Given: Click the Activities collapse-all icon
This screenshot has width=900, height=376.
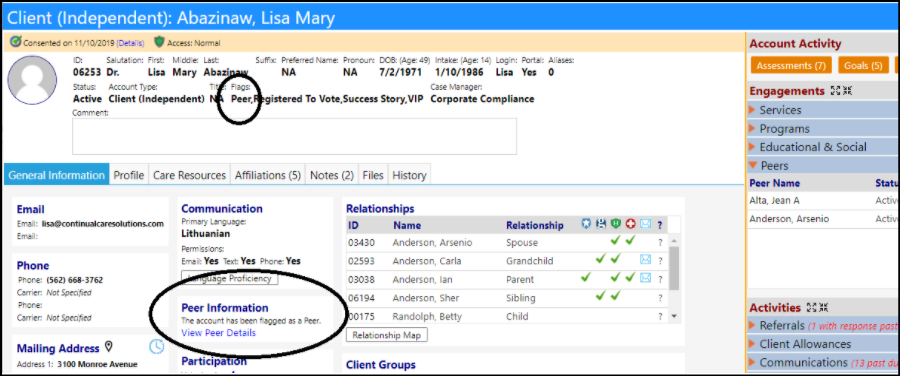Looking at the screenshot, I should [823, 308].
